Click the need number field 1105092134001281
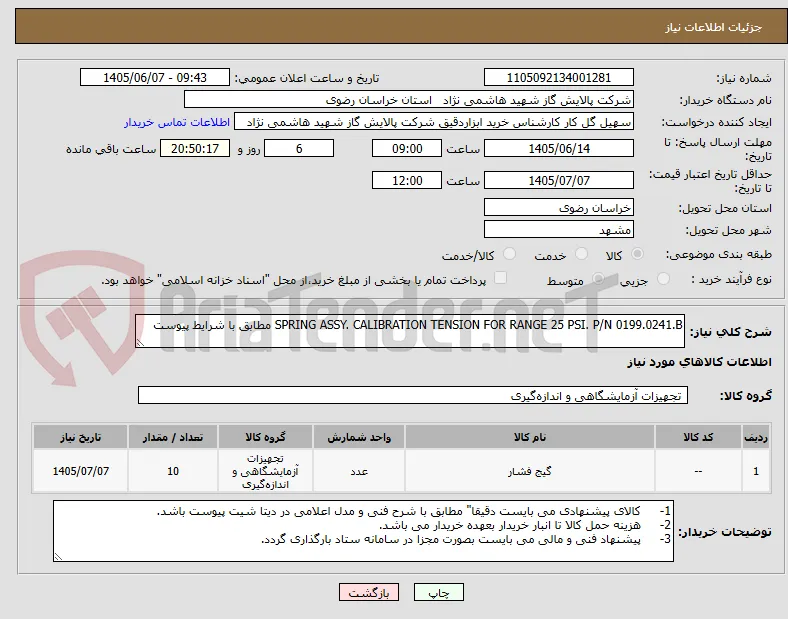The image size is (788, 619). (x=558, y=78)
